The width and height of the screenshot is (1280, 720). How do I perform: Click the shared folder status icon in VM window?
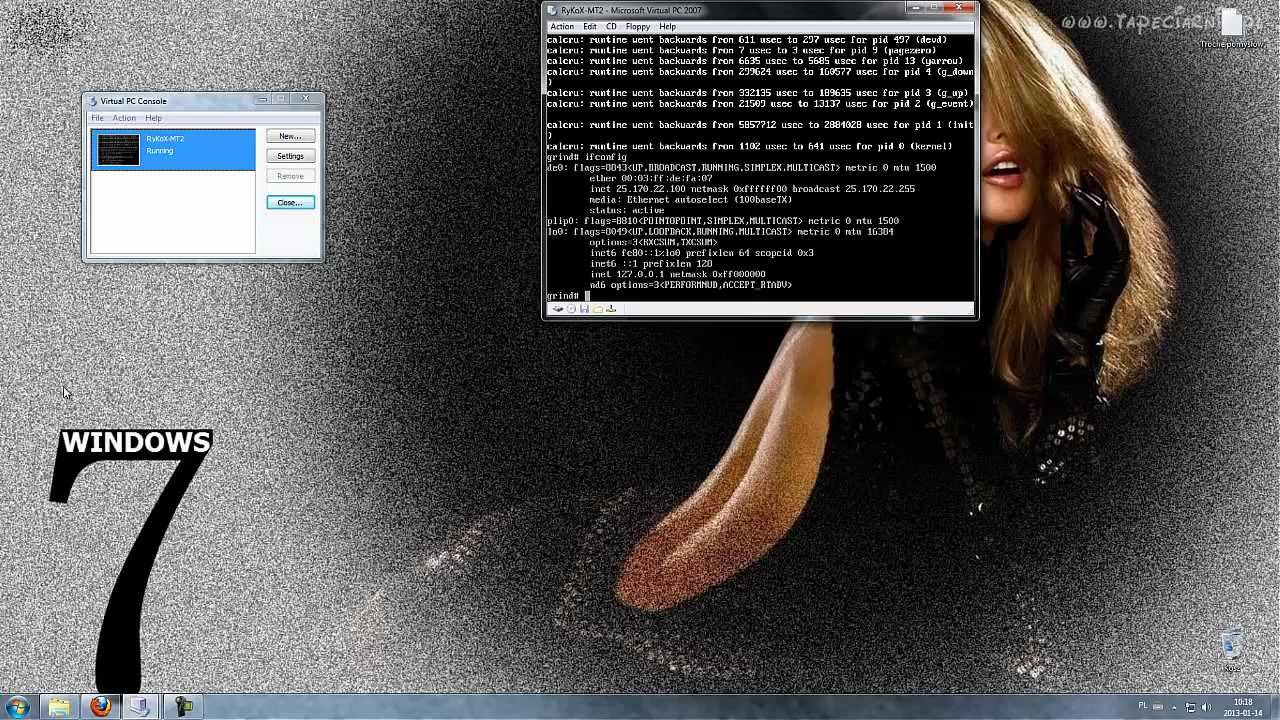pos(598,309)
